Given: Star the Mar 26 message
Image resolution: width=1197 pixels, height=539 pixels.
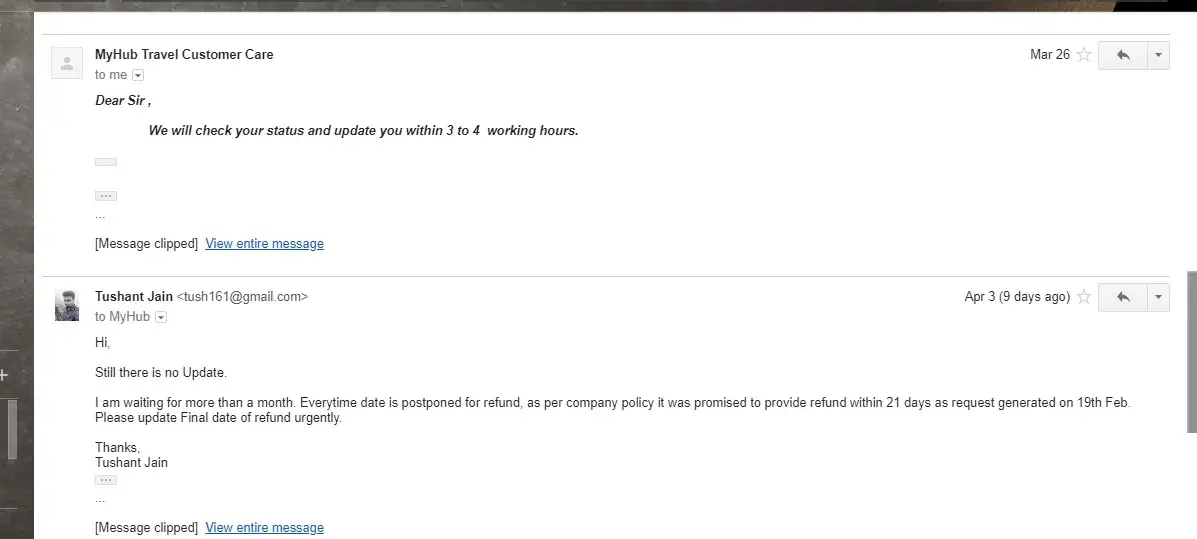Looking at the screenshot, I should [1084, 55].
